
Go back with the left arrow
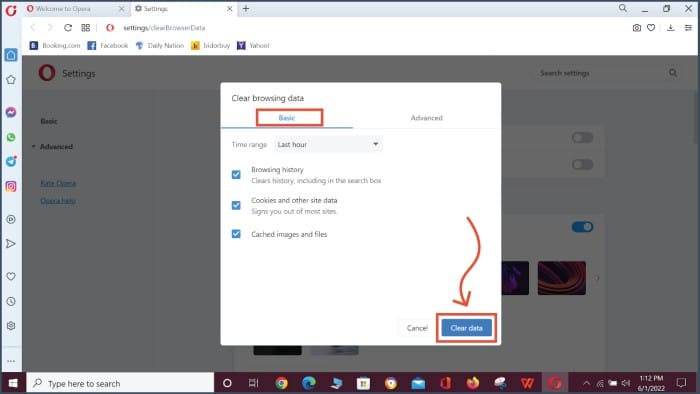33,28
